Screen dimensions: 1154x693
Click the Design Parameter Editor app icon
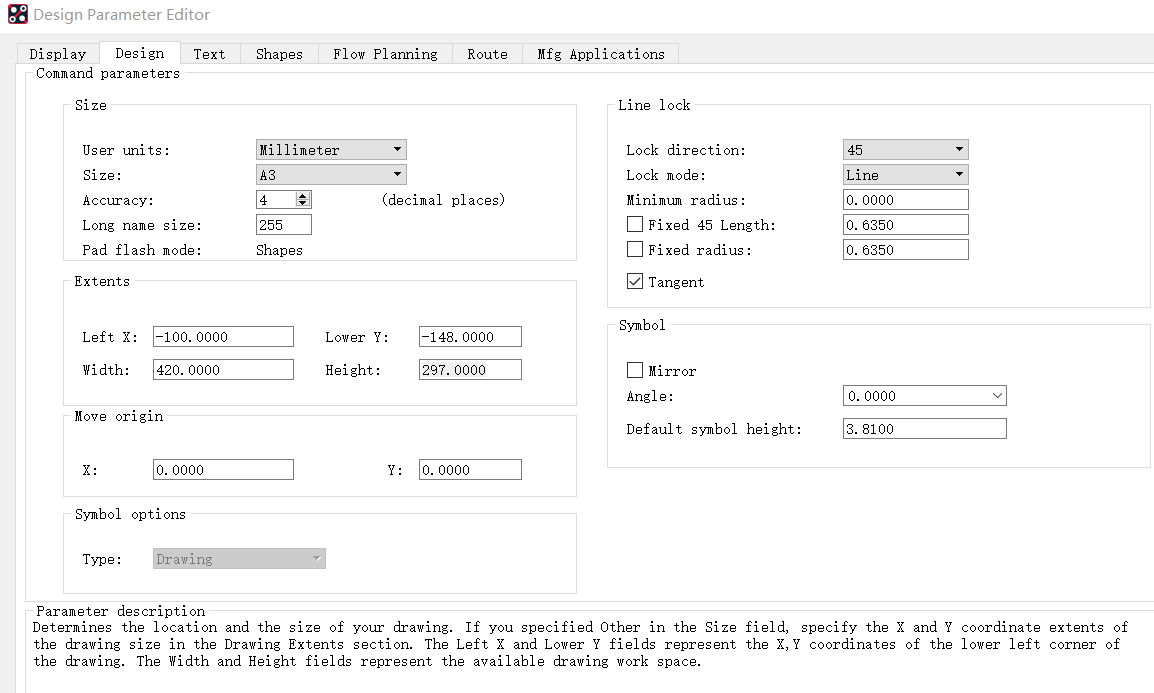point(18,14)
